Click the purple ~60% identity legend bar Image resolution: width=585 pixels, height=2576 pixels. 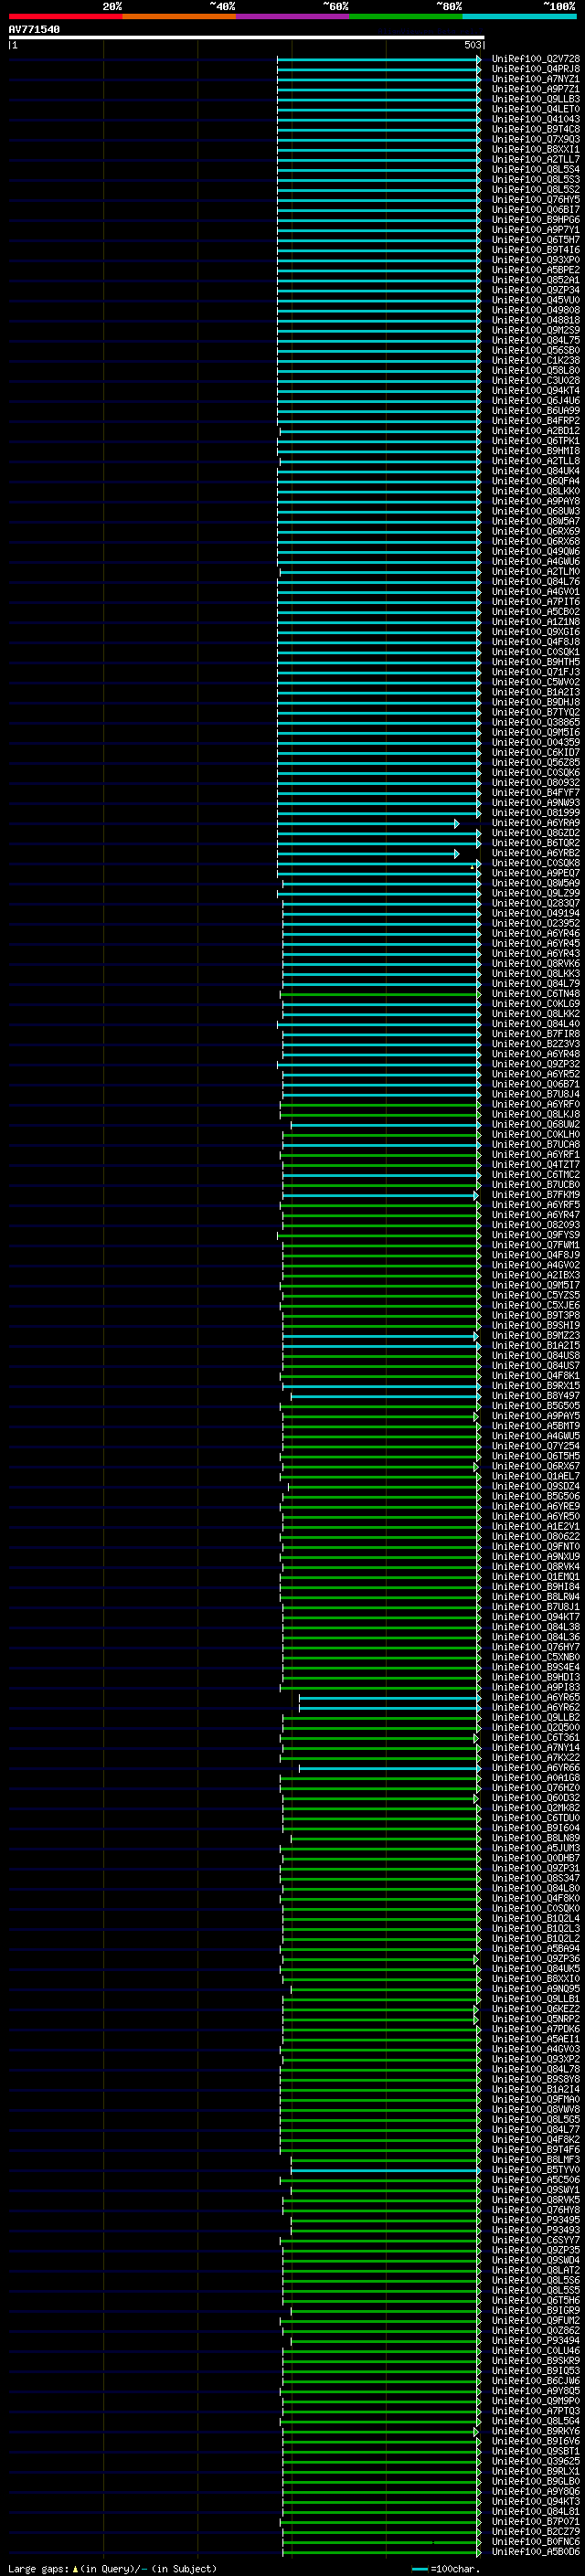[292, 16]
